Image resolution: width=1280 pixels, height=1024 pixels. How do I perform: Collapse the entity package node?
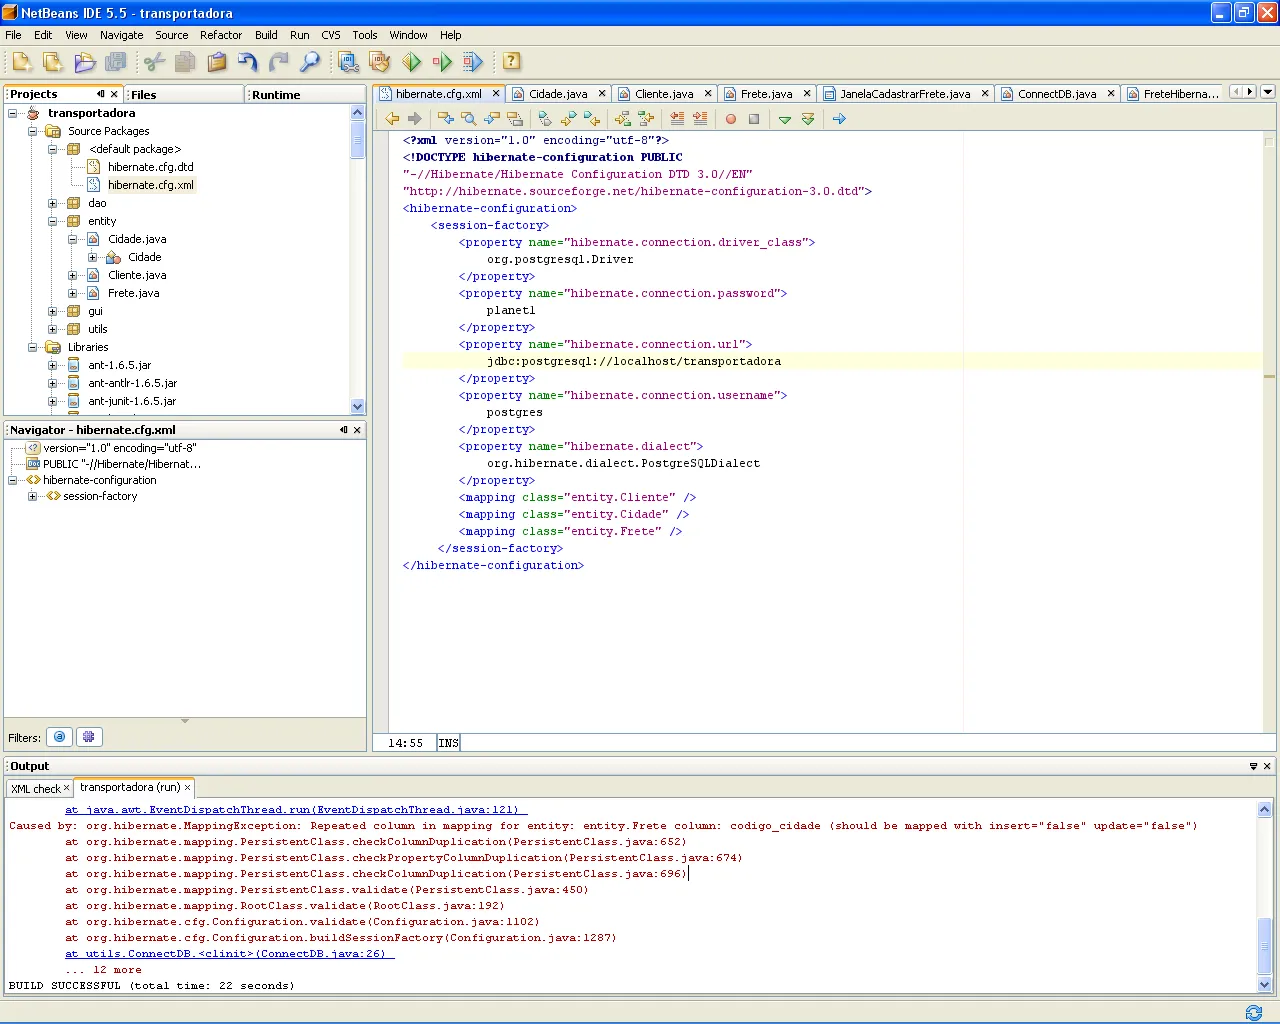[x=53, y=221]
